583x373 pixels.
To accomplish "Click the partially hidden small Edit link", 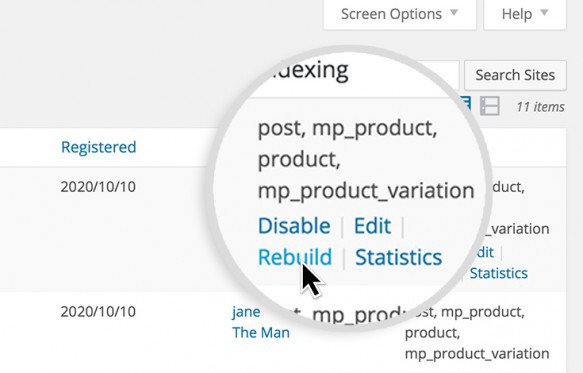I will [485, 253].
